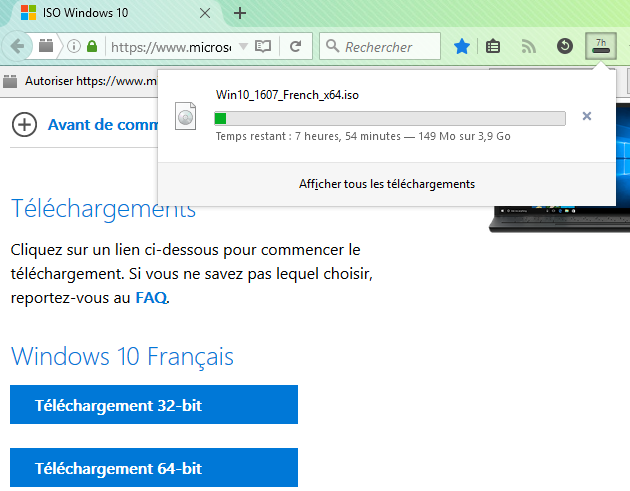Close the ISO Windows 10 tab
Image resolution: width=630 pixels, height=491 pixels.
point(205,13)
